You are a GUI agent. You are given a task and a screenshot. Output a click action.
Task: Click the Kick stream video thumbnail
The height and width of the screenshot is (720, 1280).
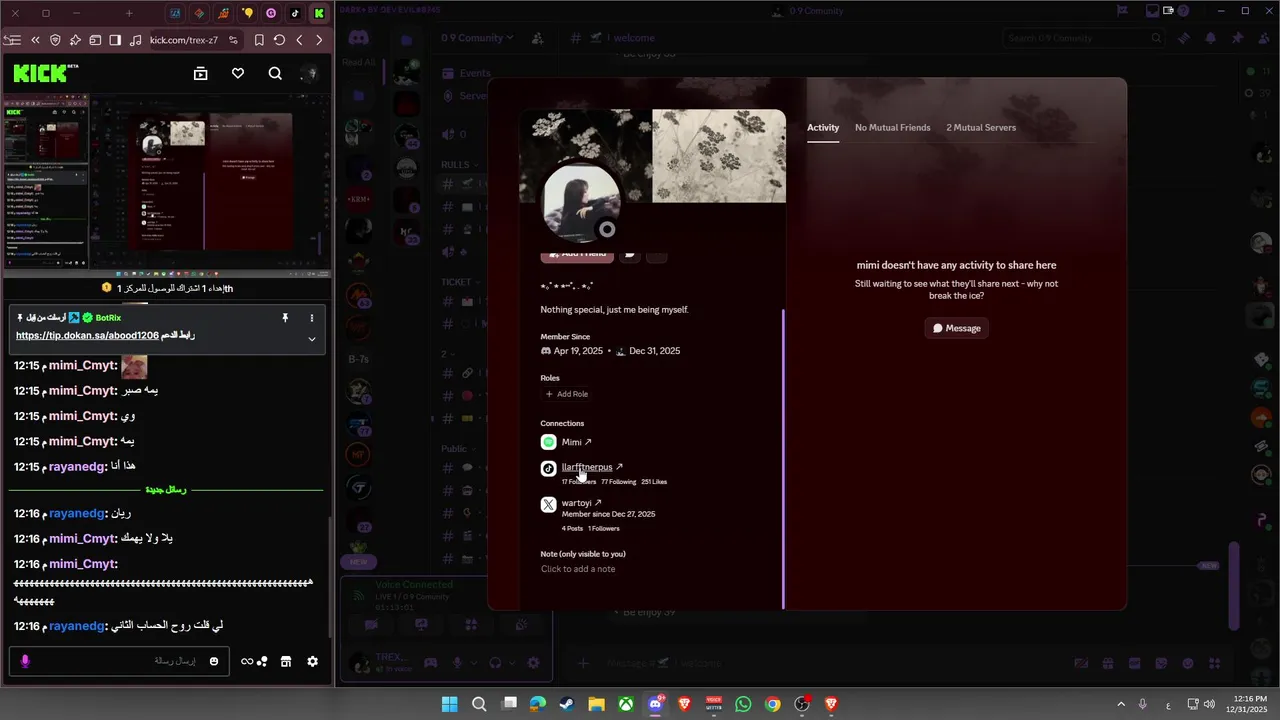(x=166, y=186)
